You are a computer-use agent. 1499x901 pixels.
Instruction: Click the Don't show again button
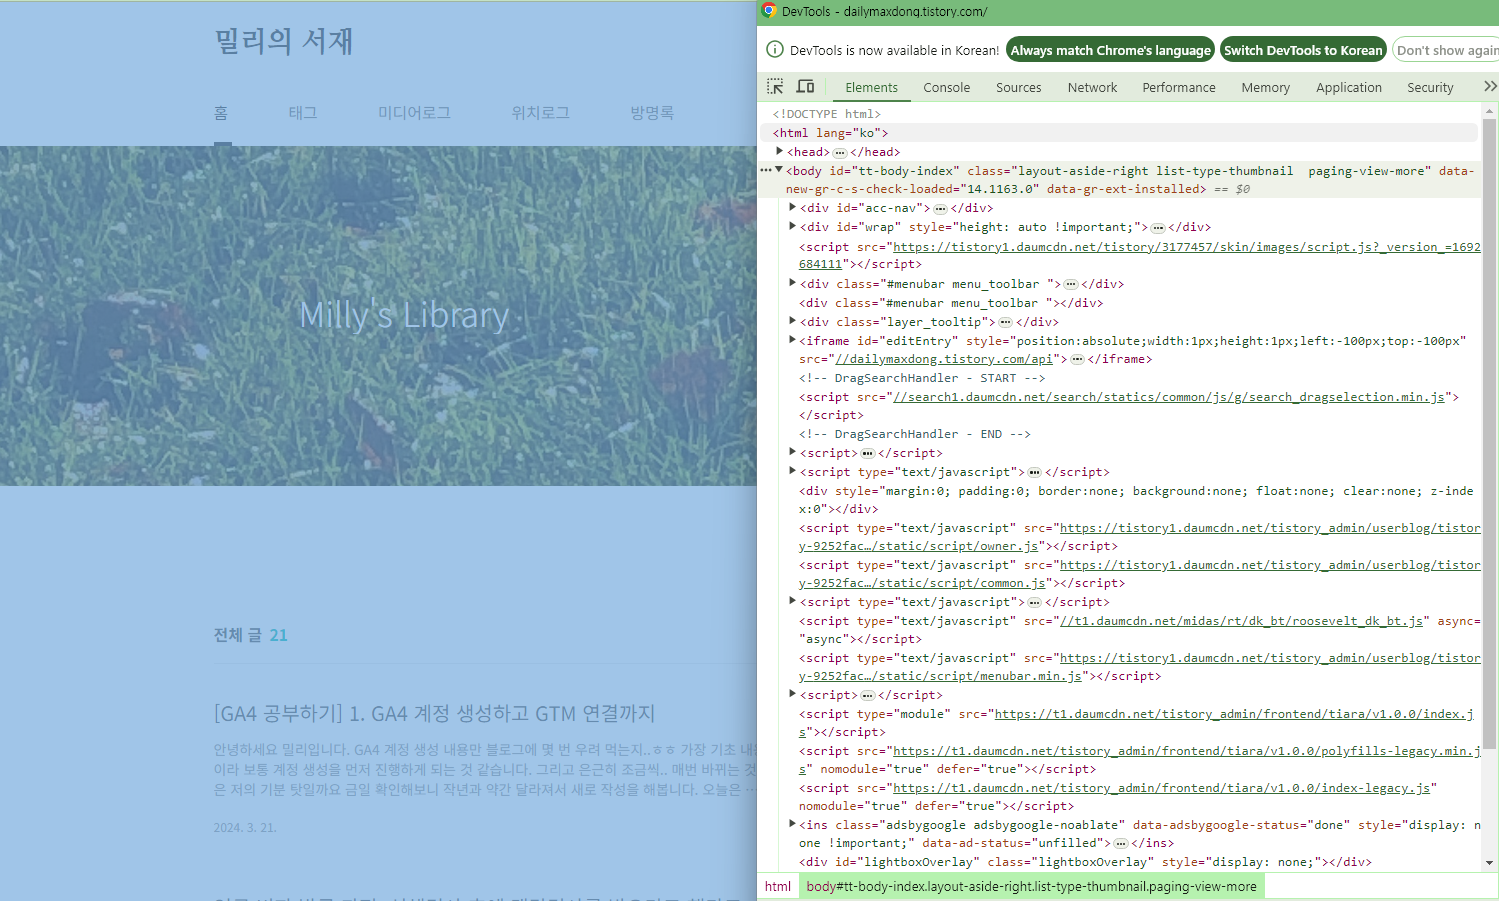click(1447, 50)
